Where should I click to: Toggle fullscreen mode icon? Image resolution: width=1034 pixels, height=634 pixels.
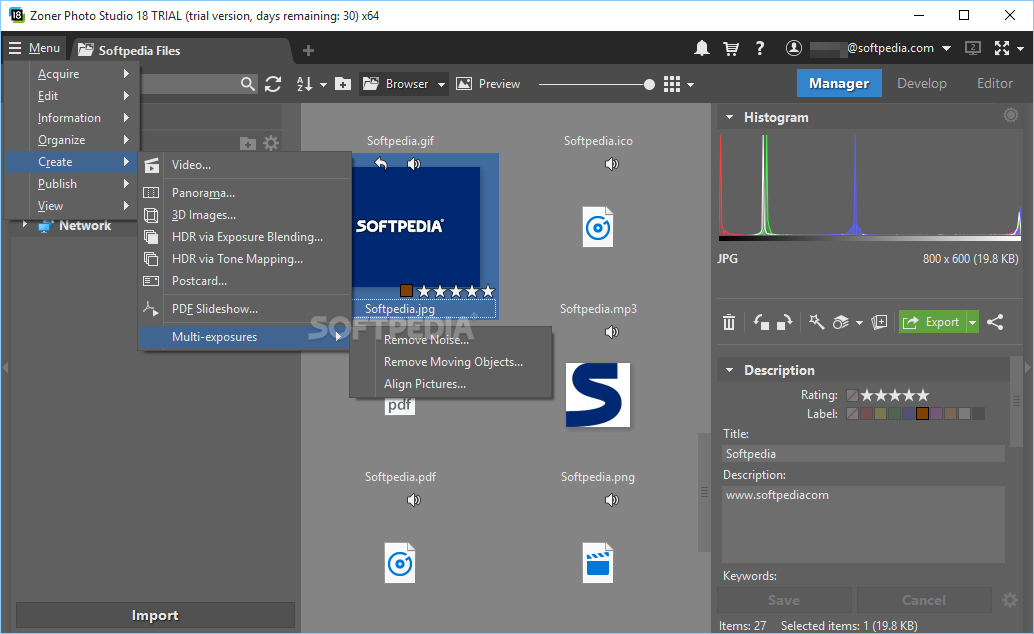(1002, 48)
